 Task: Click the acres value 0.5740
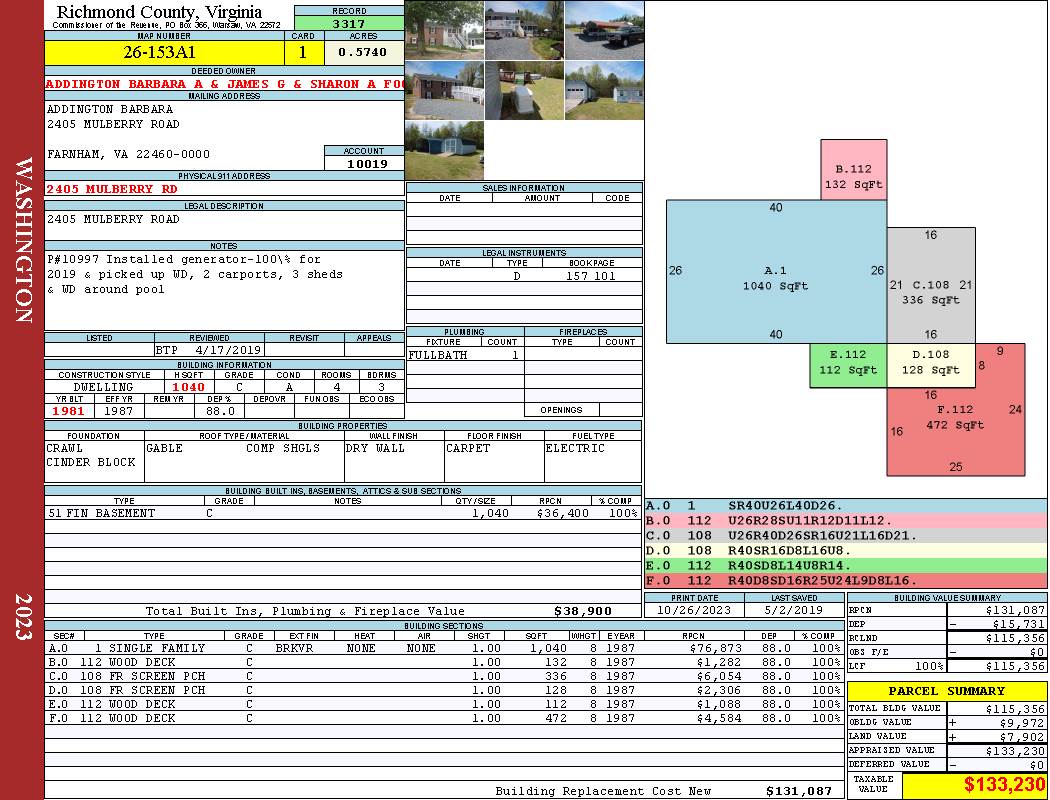coord(362,52)
